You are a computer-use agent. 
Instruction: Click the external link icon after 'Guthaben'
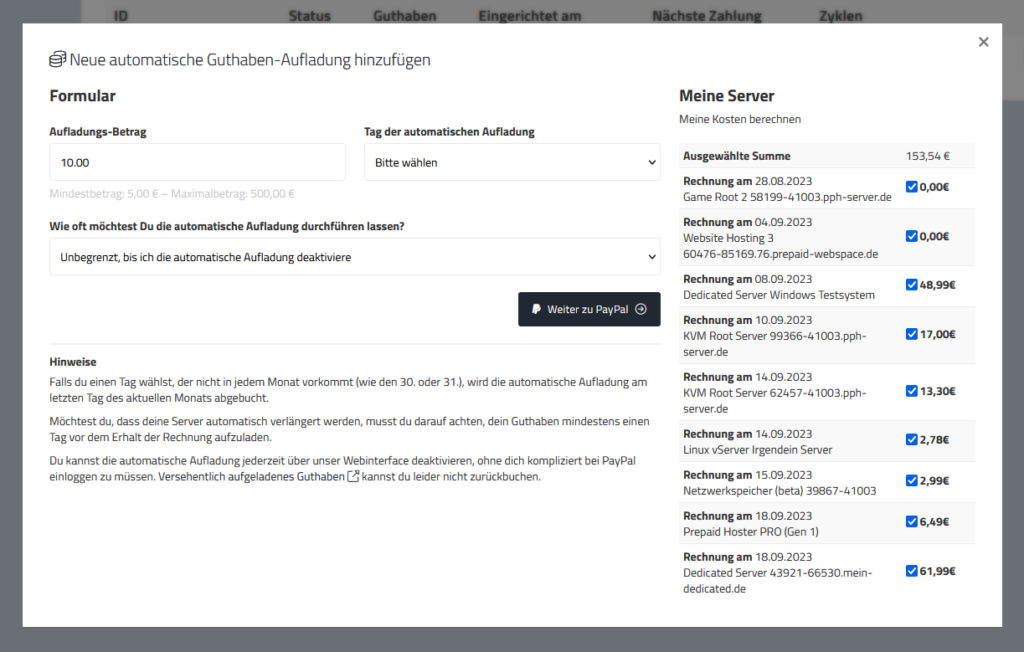[353, 476]
